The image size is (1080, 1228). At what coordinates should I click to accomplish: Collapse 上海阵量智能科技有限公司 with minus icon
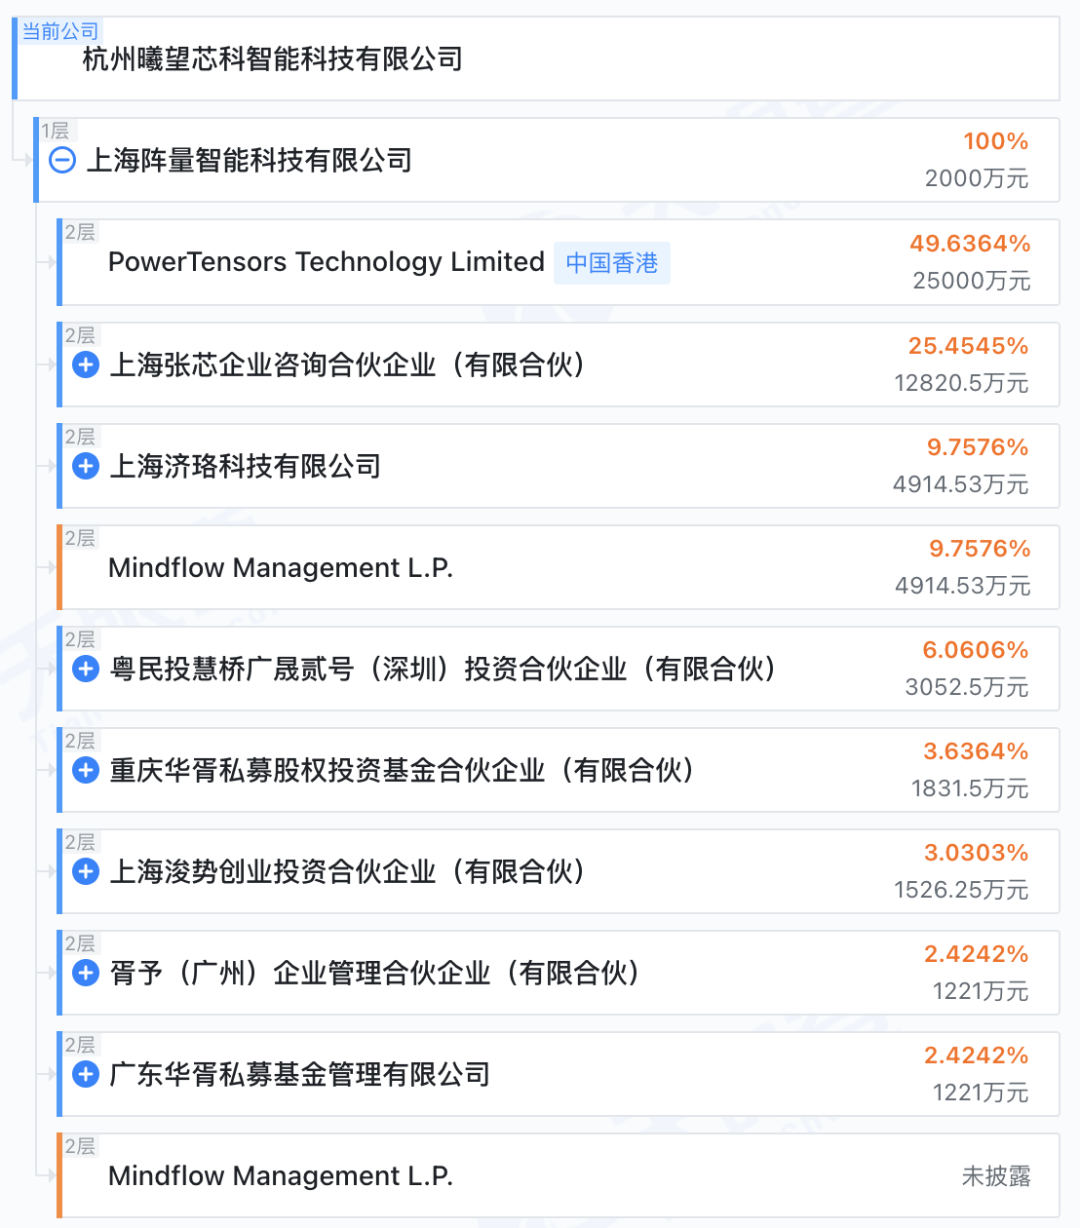(x=62, y=160)
